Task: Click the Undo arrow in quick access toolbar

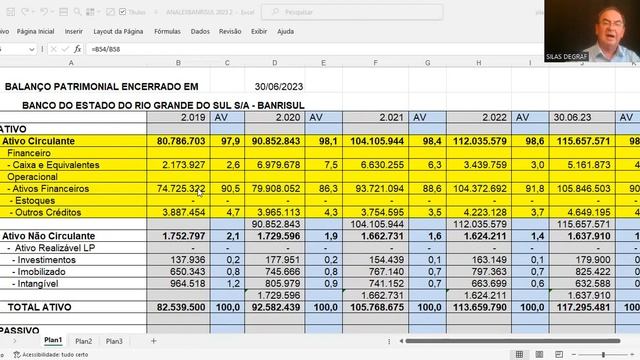Action: 43,12
